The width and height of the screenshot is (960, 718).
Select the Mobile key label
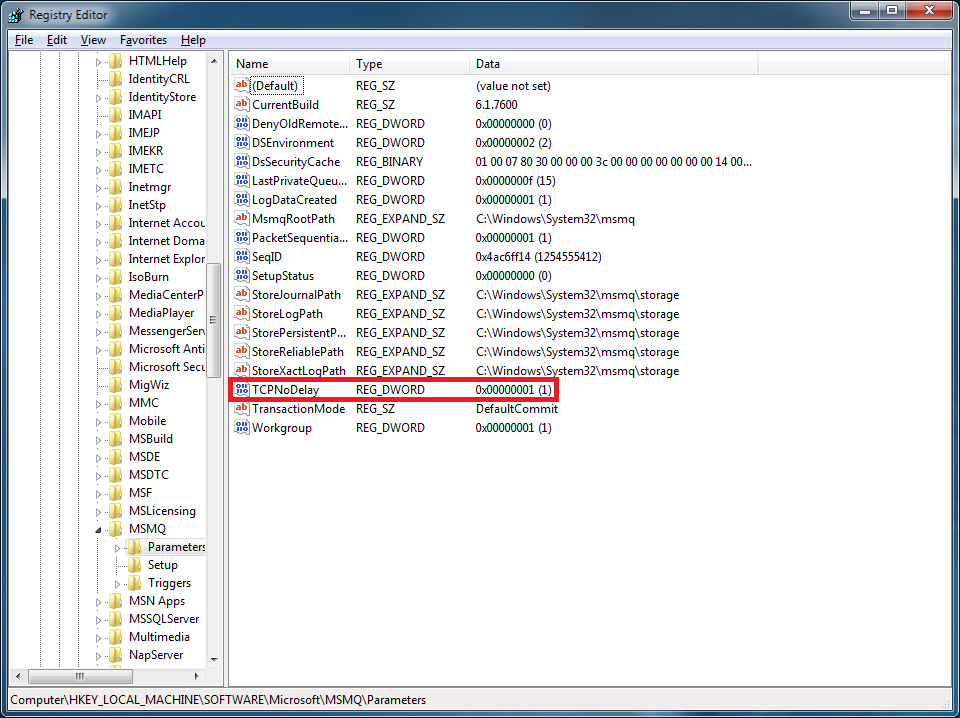148,421
